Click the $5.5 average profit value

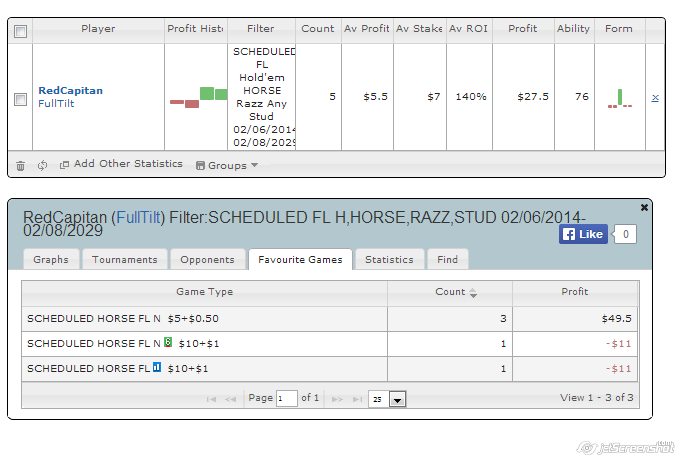[376, 96]
